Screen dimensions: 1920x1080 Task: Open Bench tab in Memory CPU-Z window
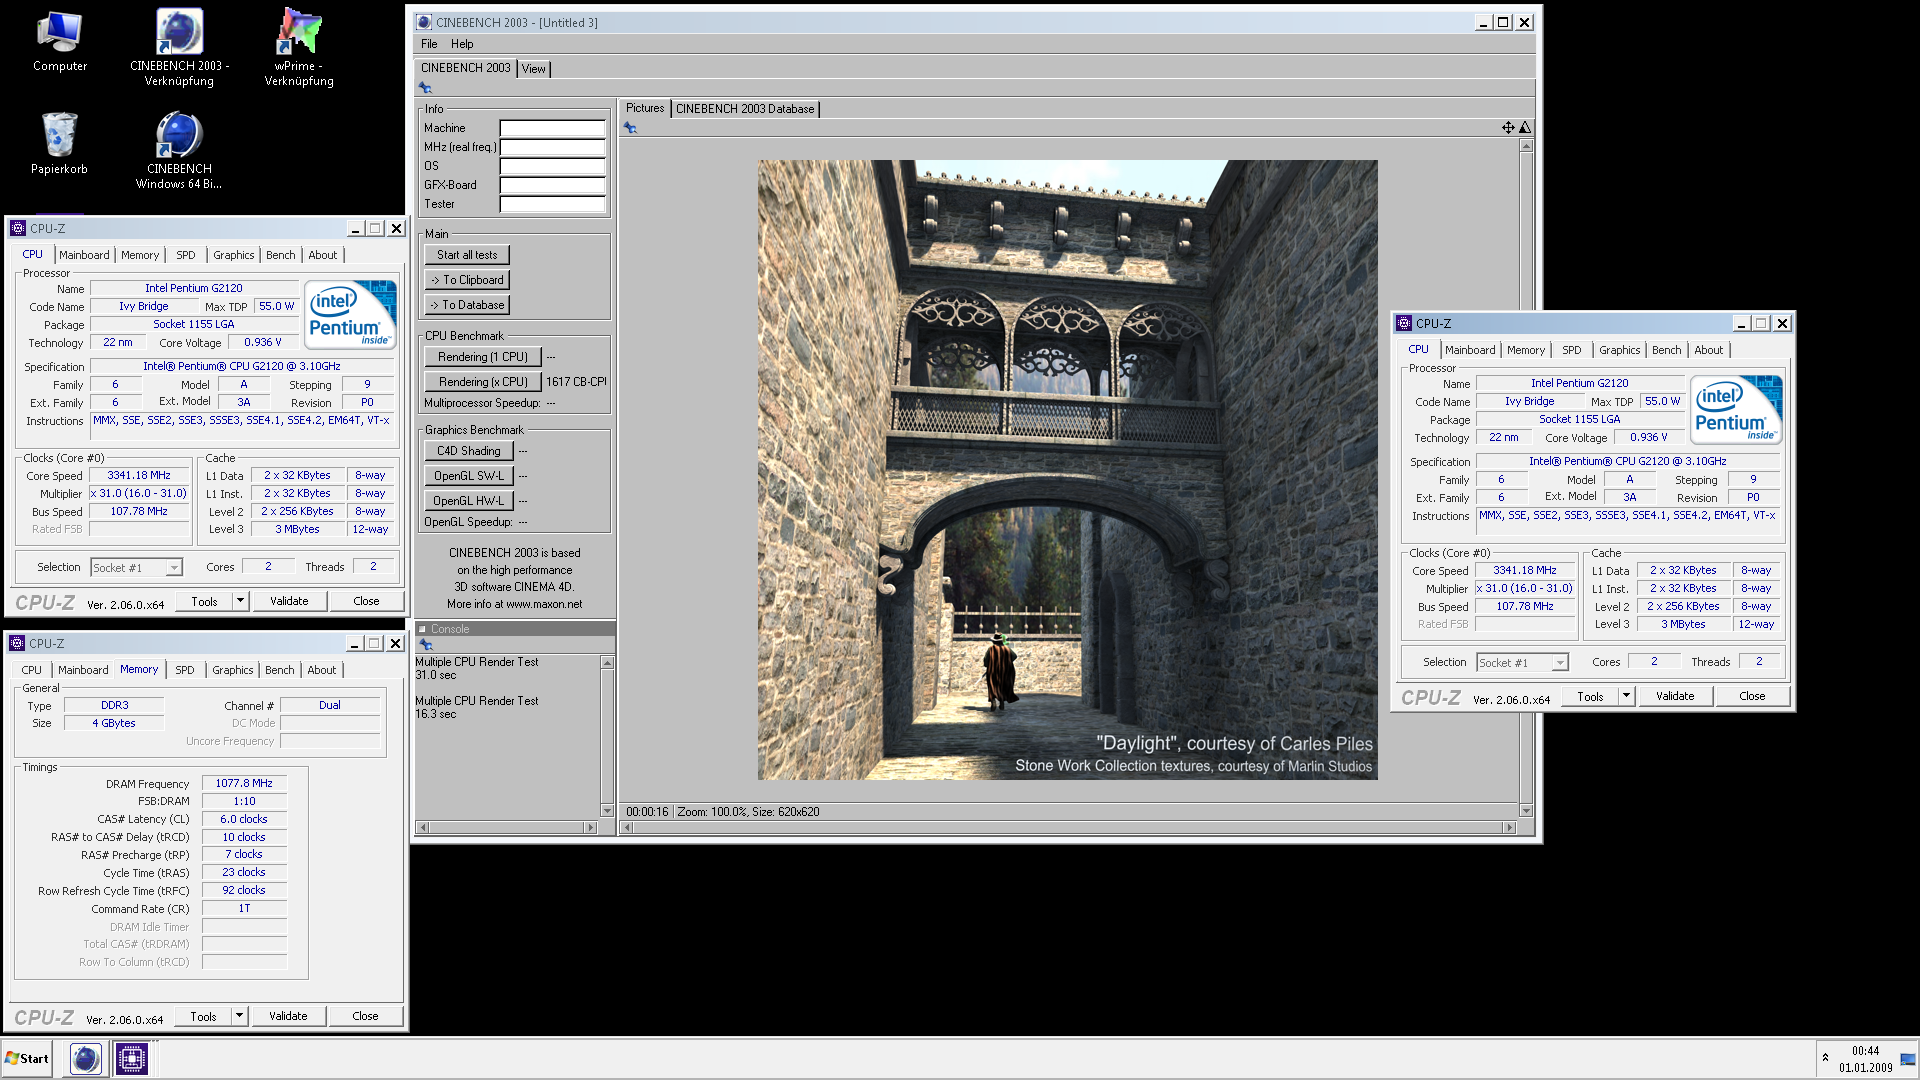(x=280, y=670)
